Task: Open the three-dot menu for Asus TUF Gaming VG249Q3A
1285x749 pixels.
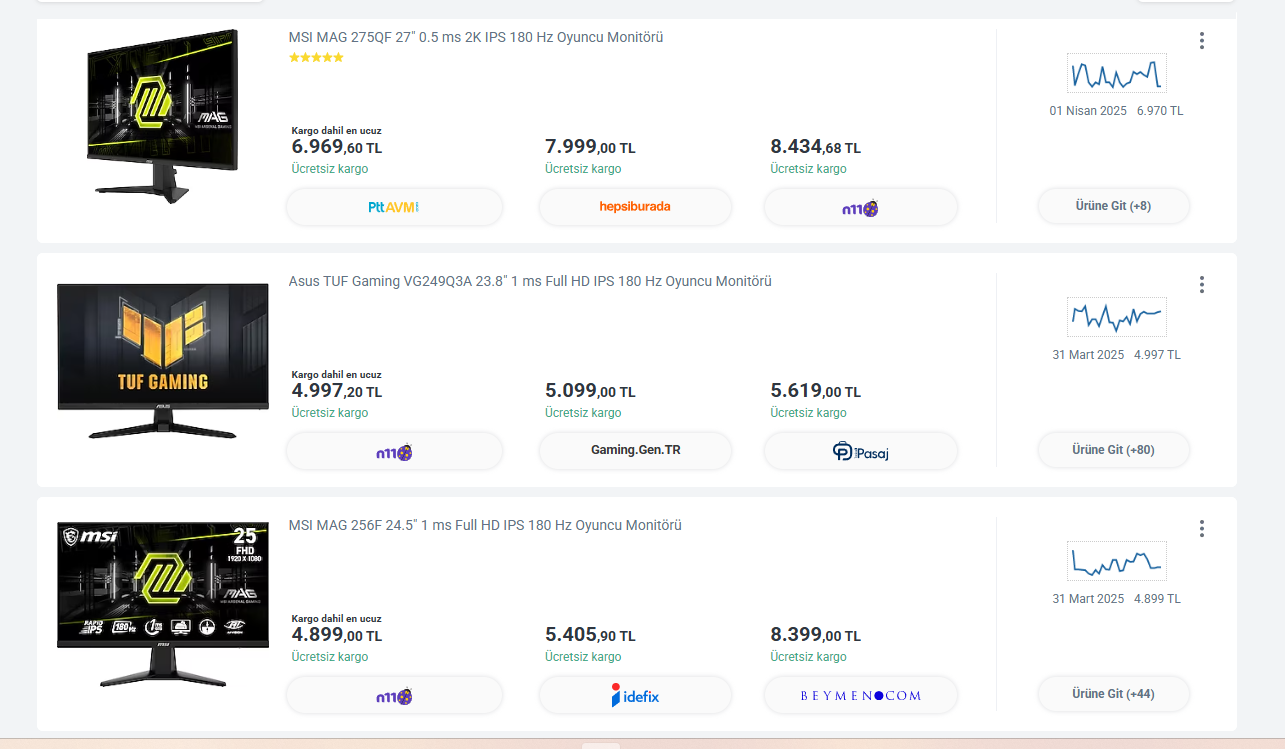Action: click(1201, 285)
